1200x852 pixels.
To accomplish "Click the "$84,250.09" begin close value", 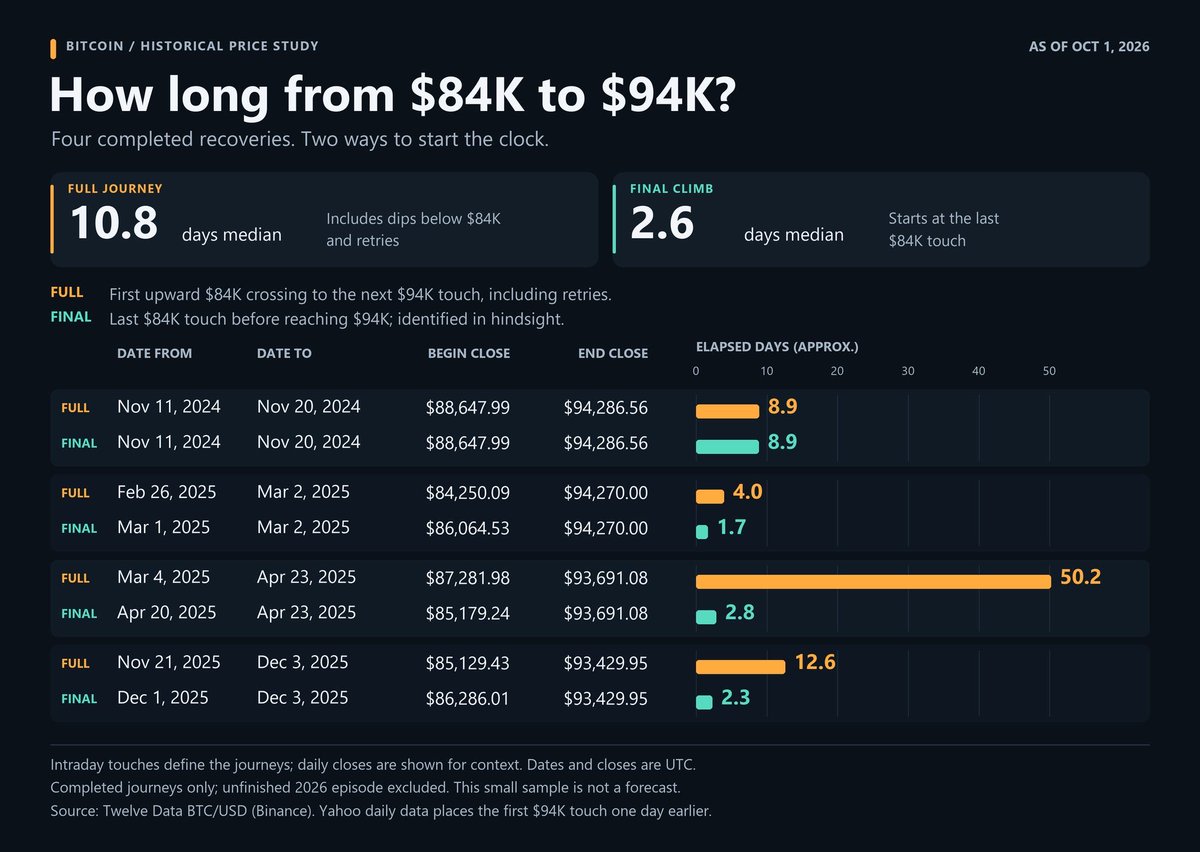I will pos(468,493).
